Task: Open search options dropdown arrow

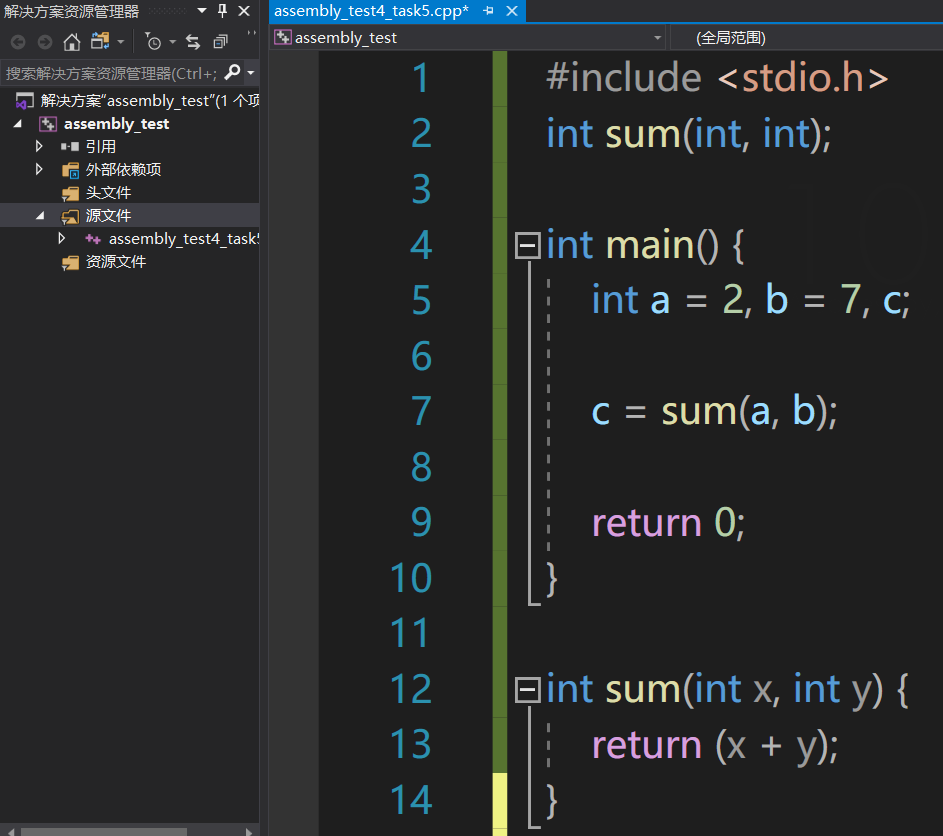Action: pos(251,73)
